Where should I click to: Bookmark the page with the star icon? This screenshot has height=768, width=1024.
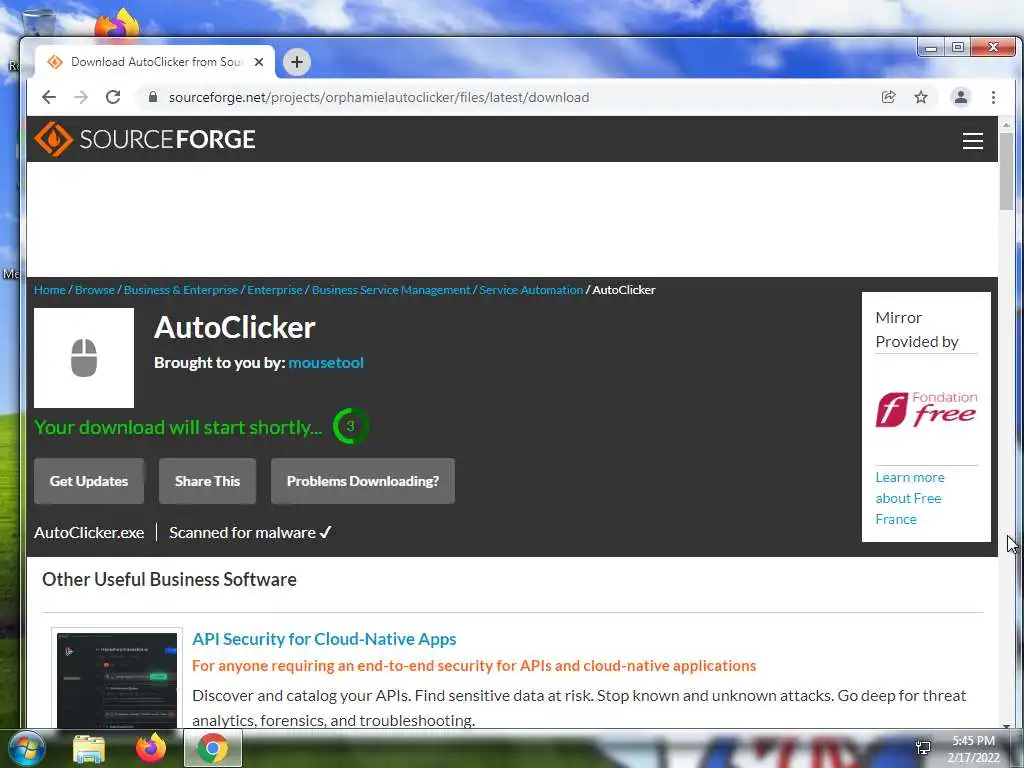coord(921,97)
